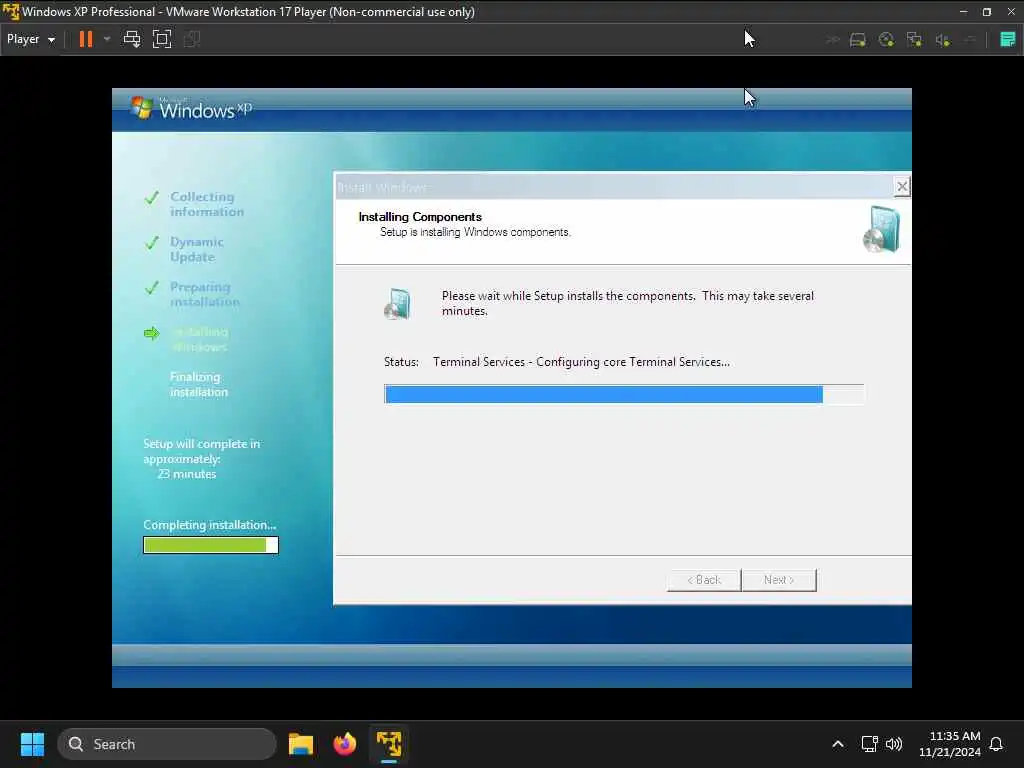The height and width of the screenshot is (768, 1024).
Task: Open notifications bell icon
Action: (996, 744)
